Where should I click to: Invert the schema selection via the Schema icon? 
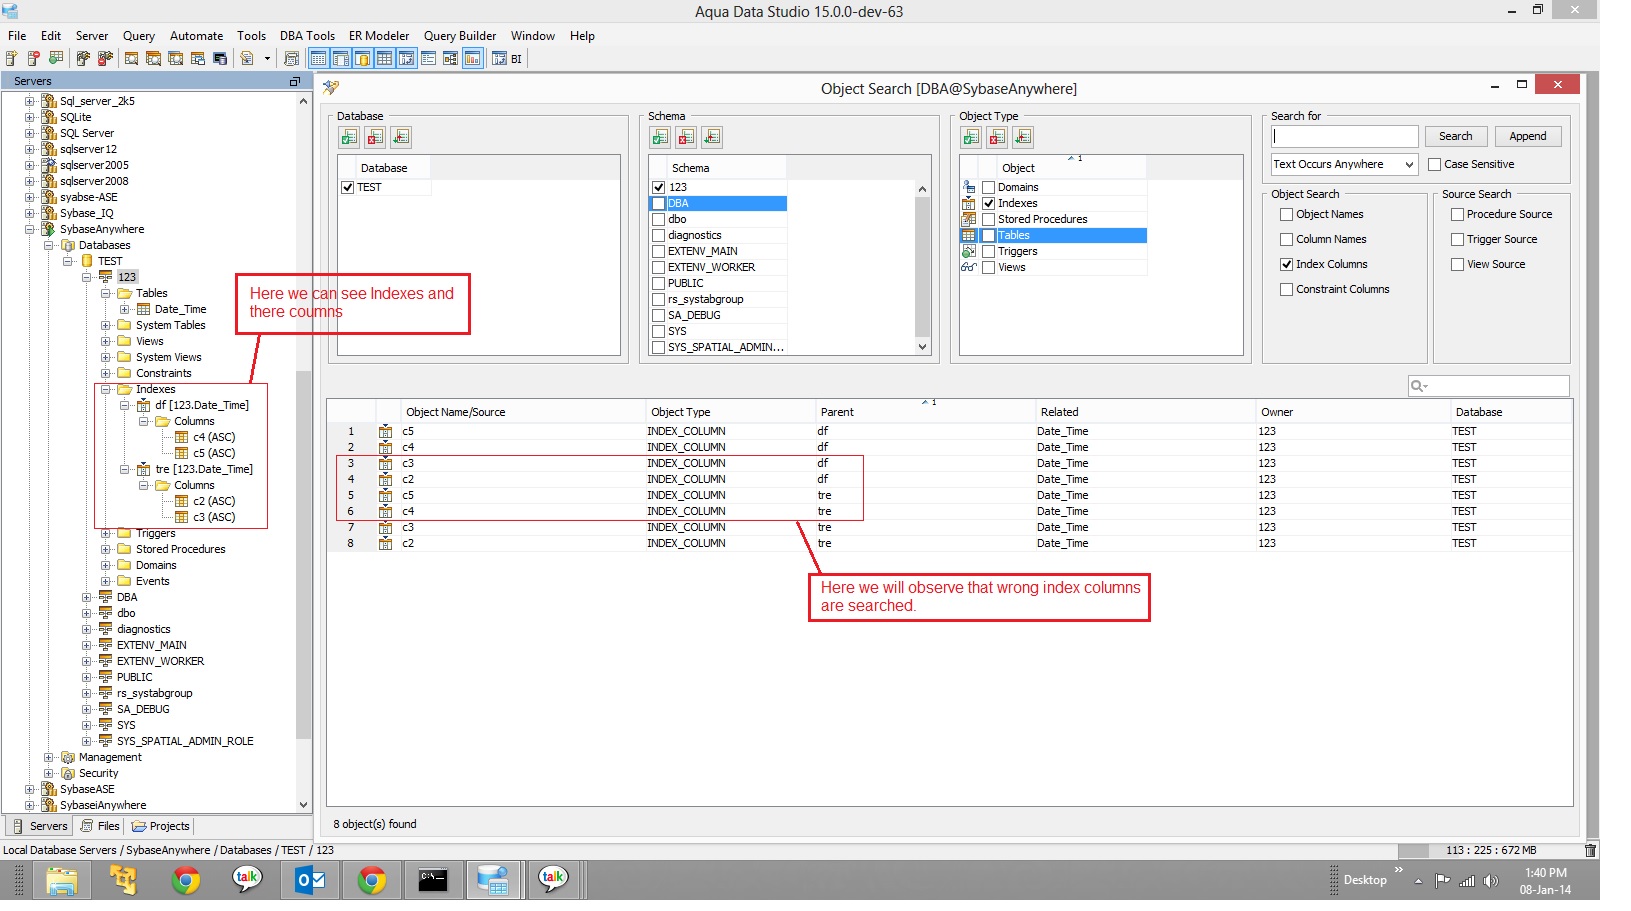712,137
